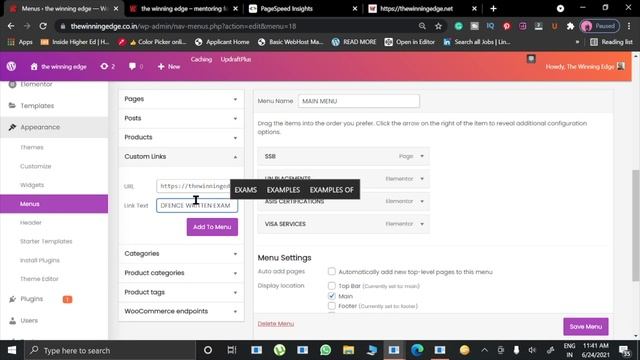Viewport: 640px width, 360px height.
Task: Open Customize under Appearance
Action: click(36, 166)
